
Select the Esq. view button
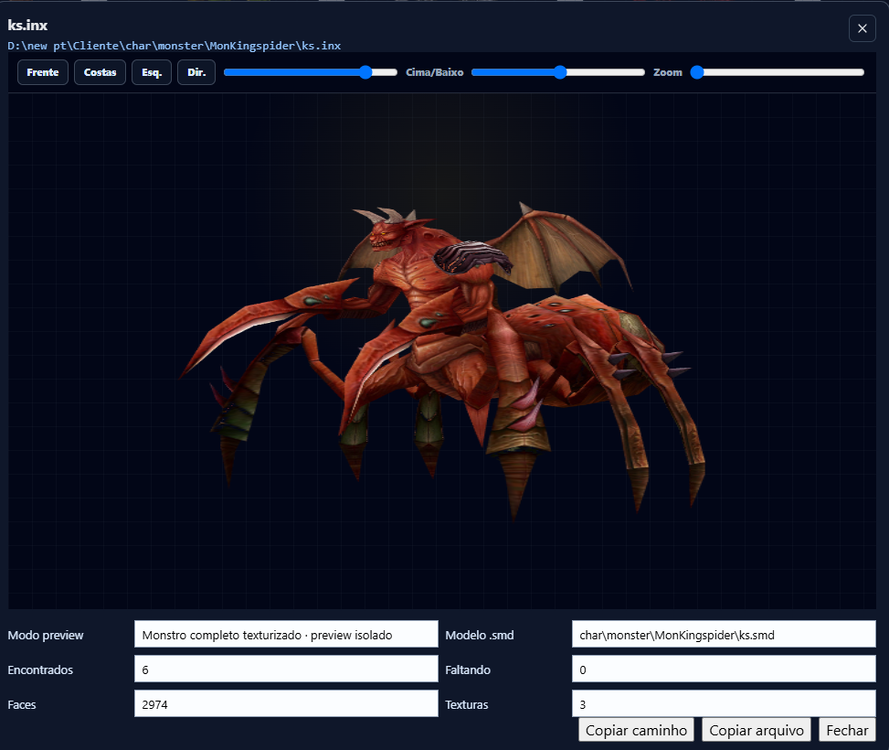pyautogui.click(x=151, y=72)
